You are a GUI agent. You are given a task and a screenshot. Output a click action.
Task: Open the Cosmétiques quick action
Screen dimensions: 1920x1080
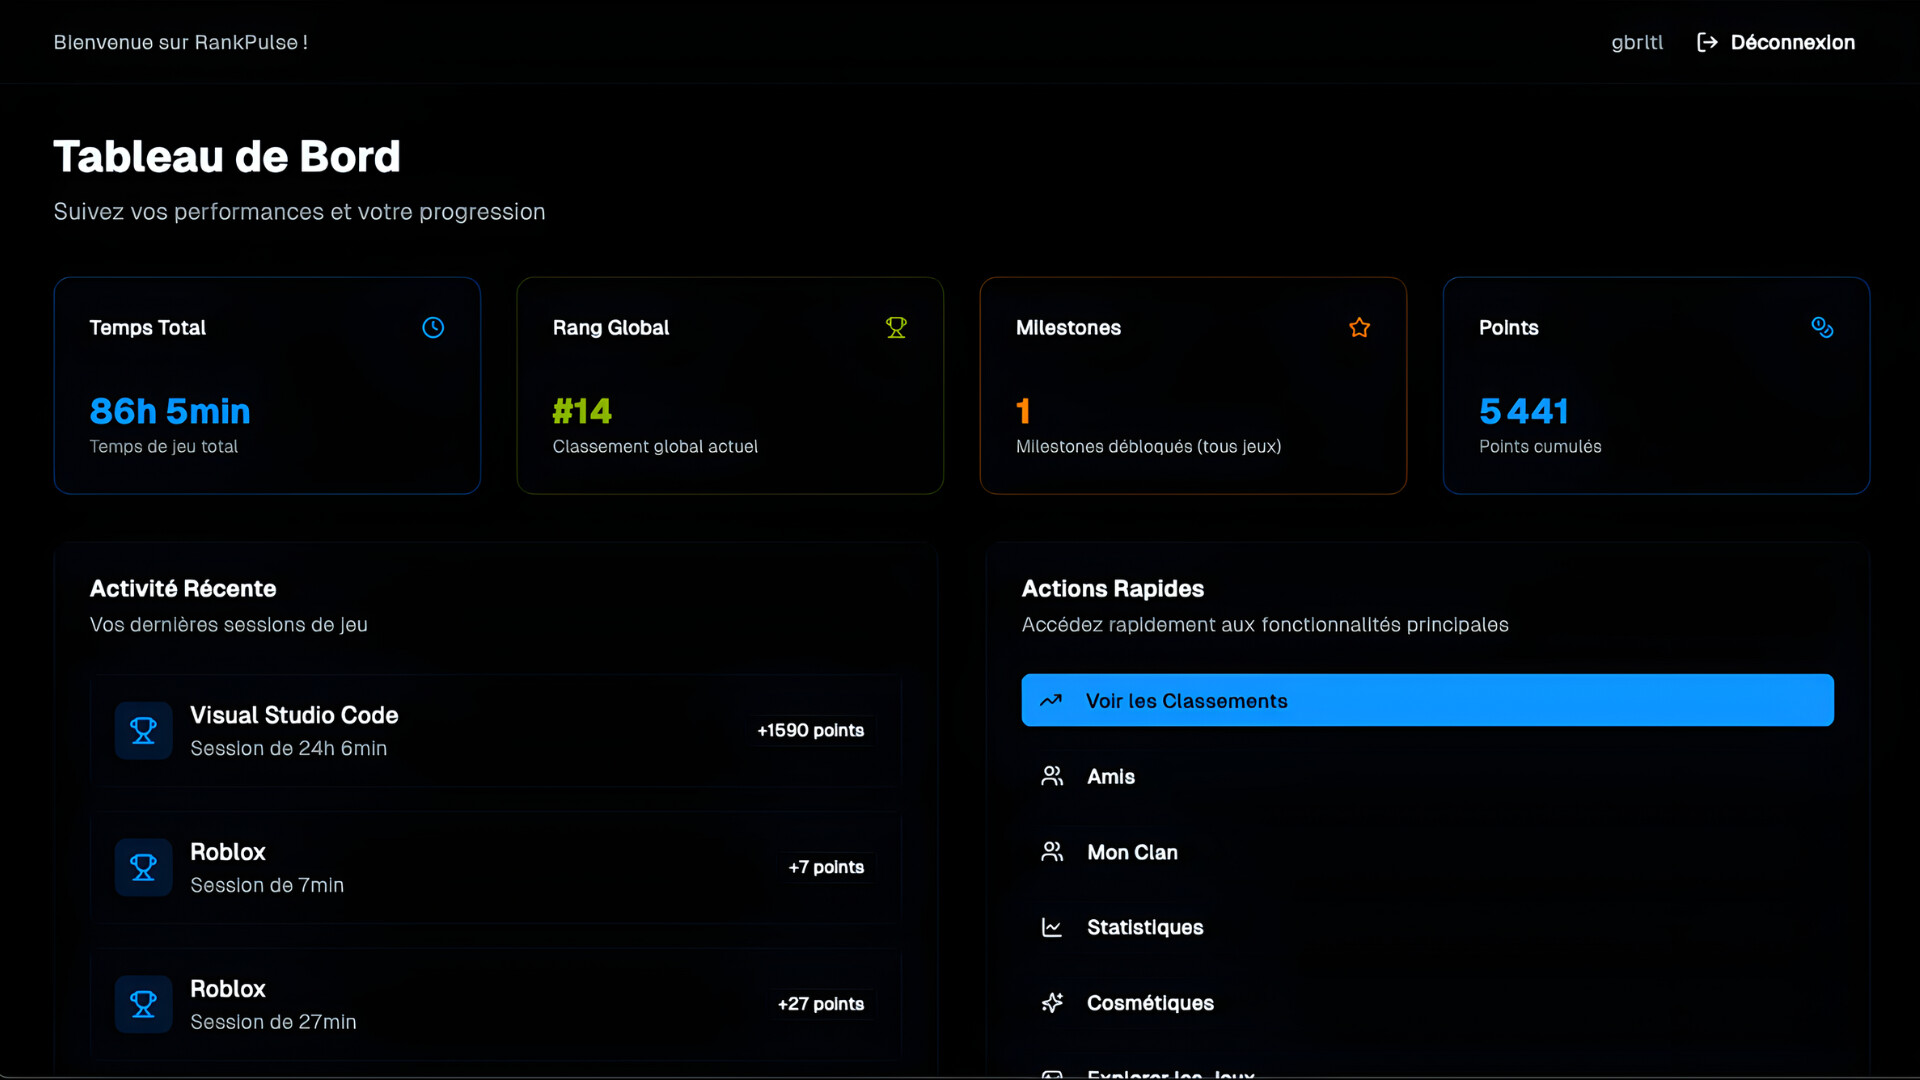pos(1150,1003)
